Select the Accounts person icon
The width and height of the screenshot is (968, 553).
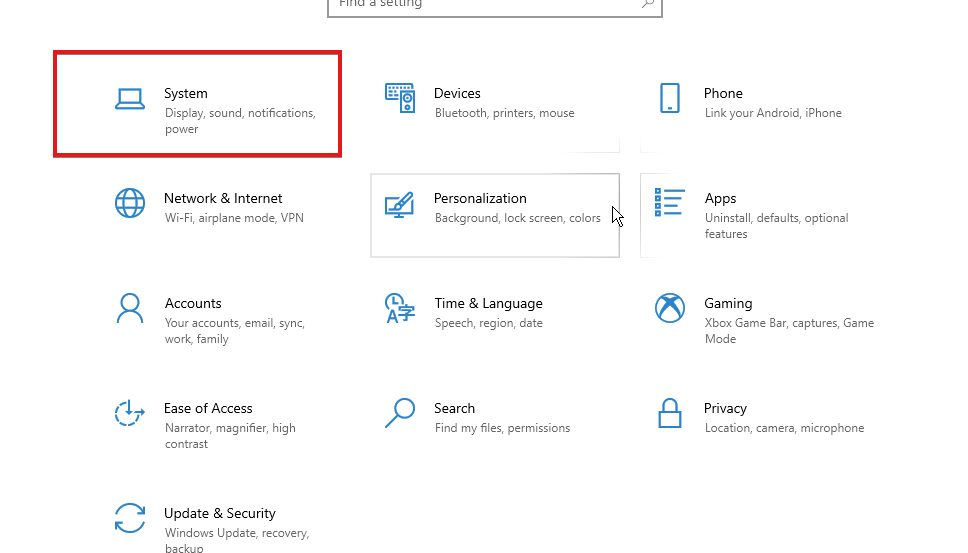pyautogui.click(x=130, y=308)
